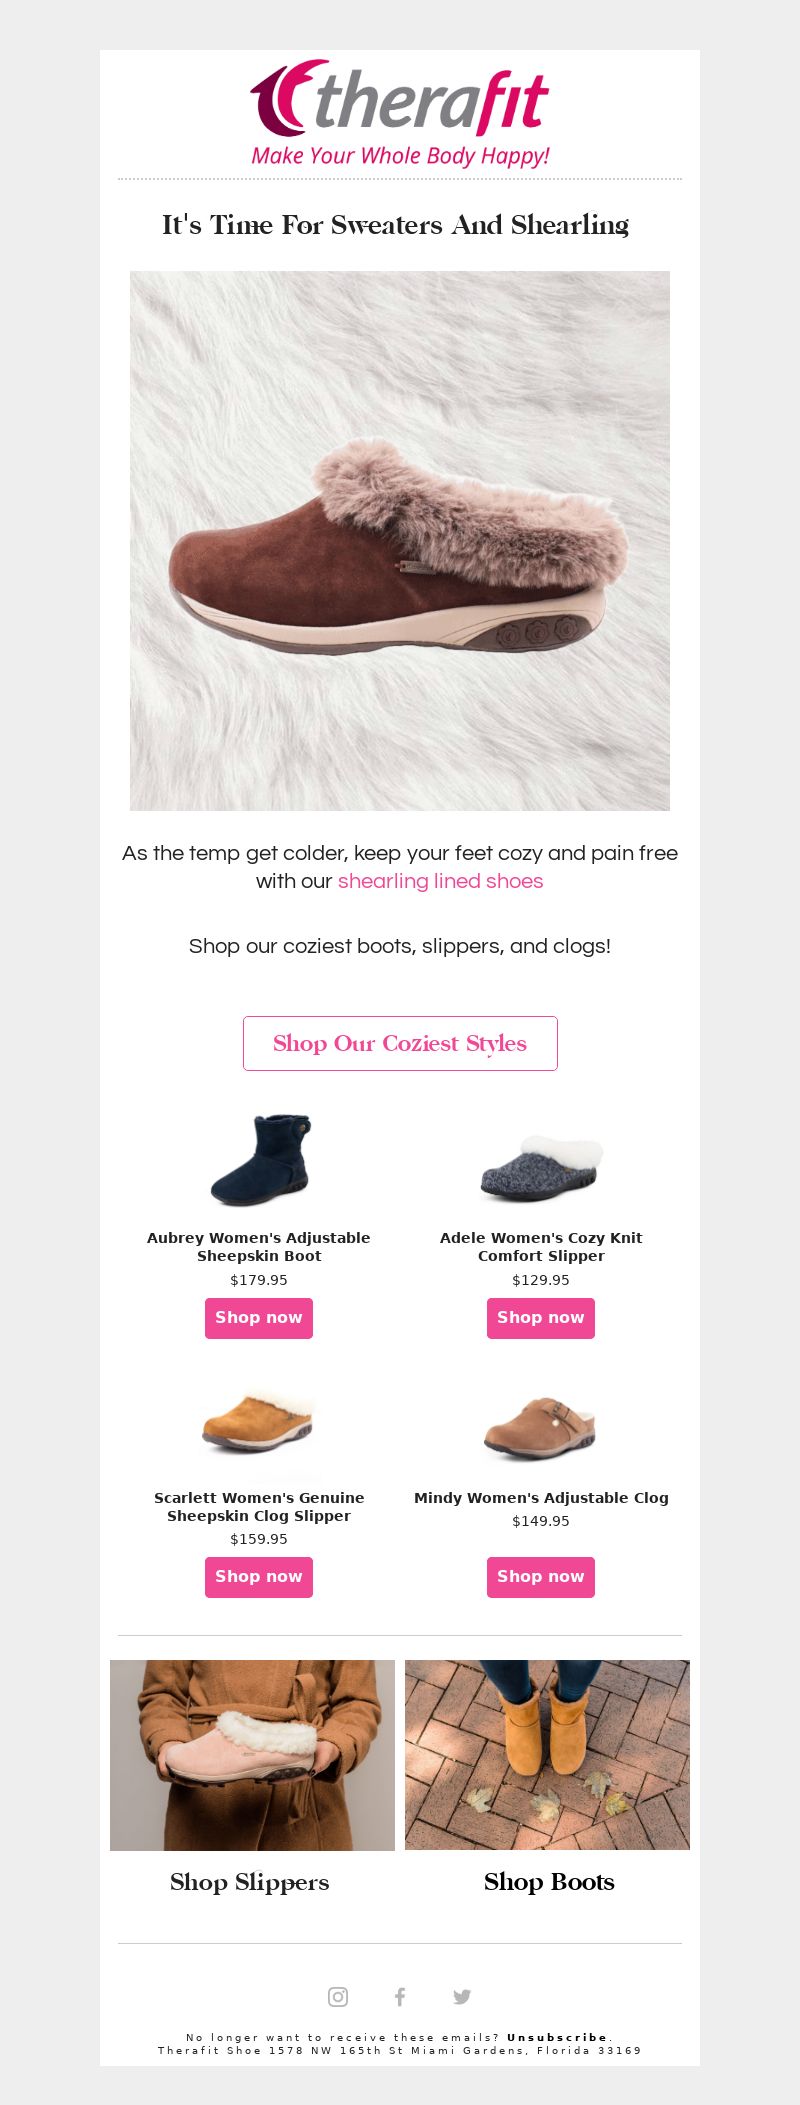Click the tan boots on brick photo
This screenshot has width=800, height=2105.
(x=547, y=1755)
